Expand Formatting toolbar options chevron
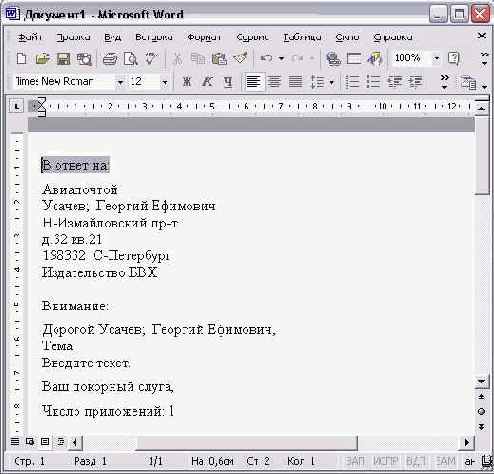This screenshot has height=474, width=494. [444, 82]
